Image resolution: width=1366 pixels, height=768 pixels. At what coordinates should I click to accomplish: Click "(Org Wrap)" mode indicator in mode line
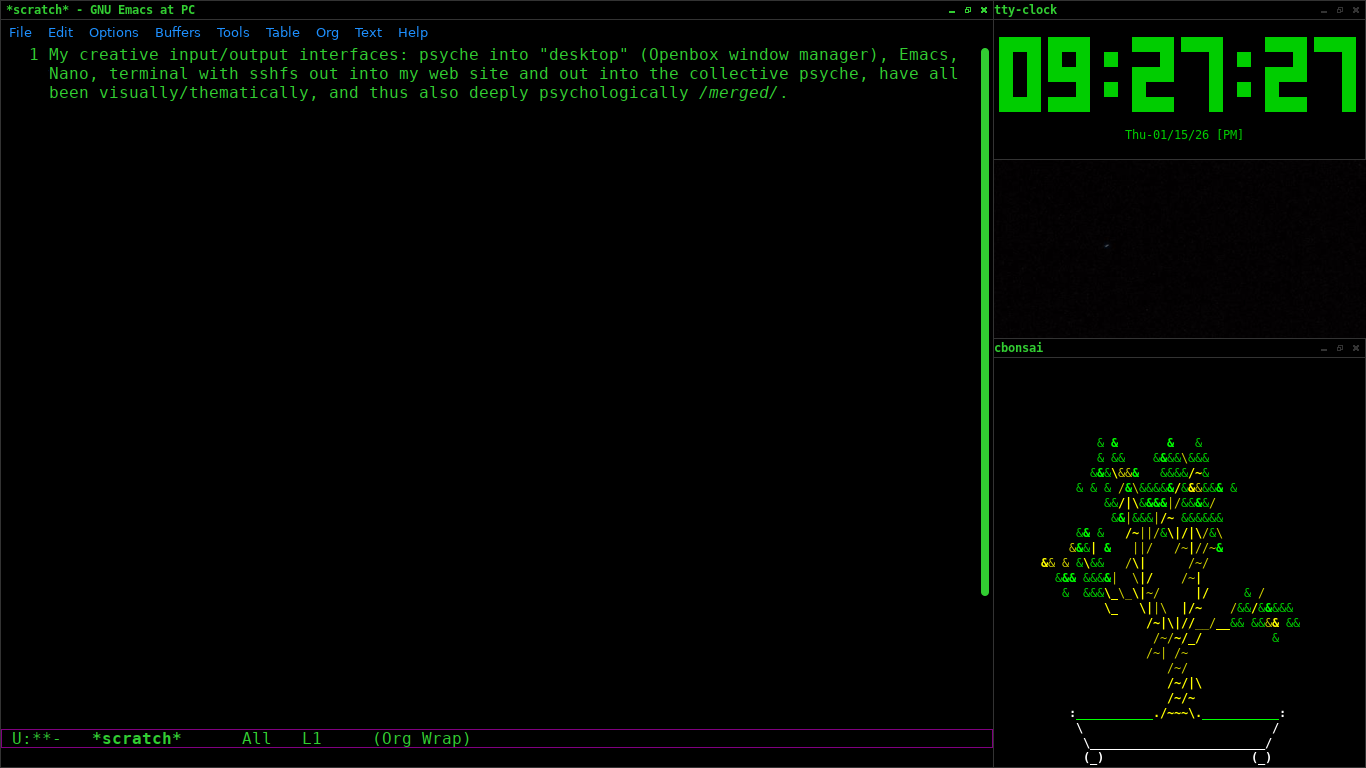[x=422, y=739]
